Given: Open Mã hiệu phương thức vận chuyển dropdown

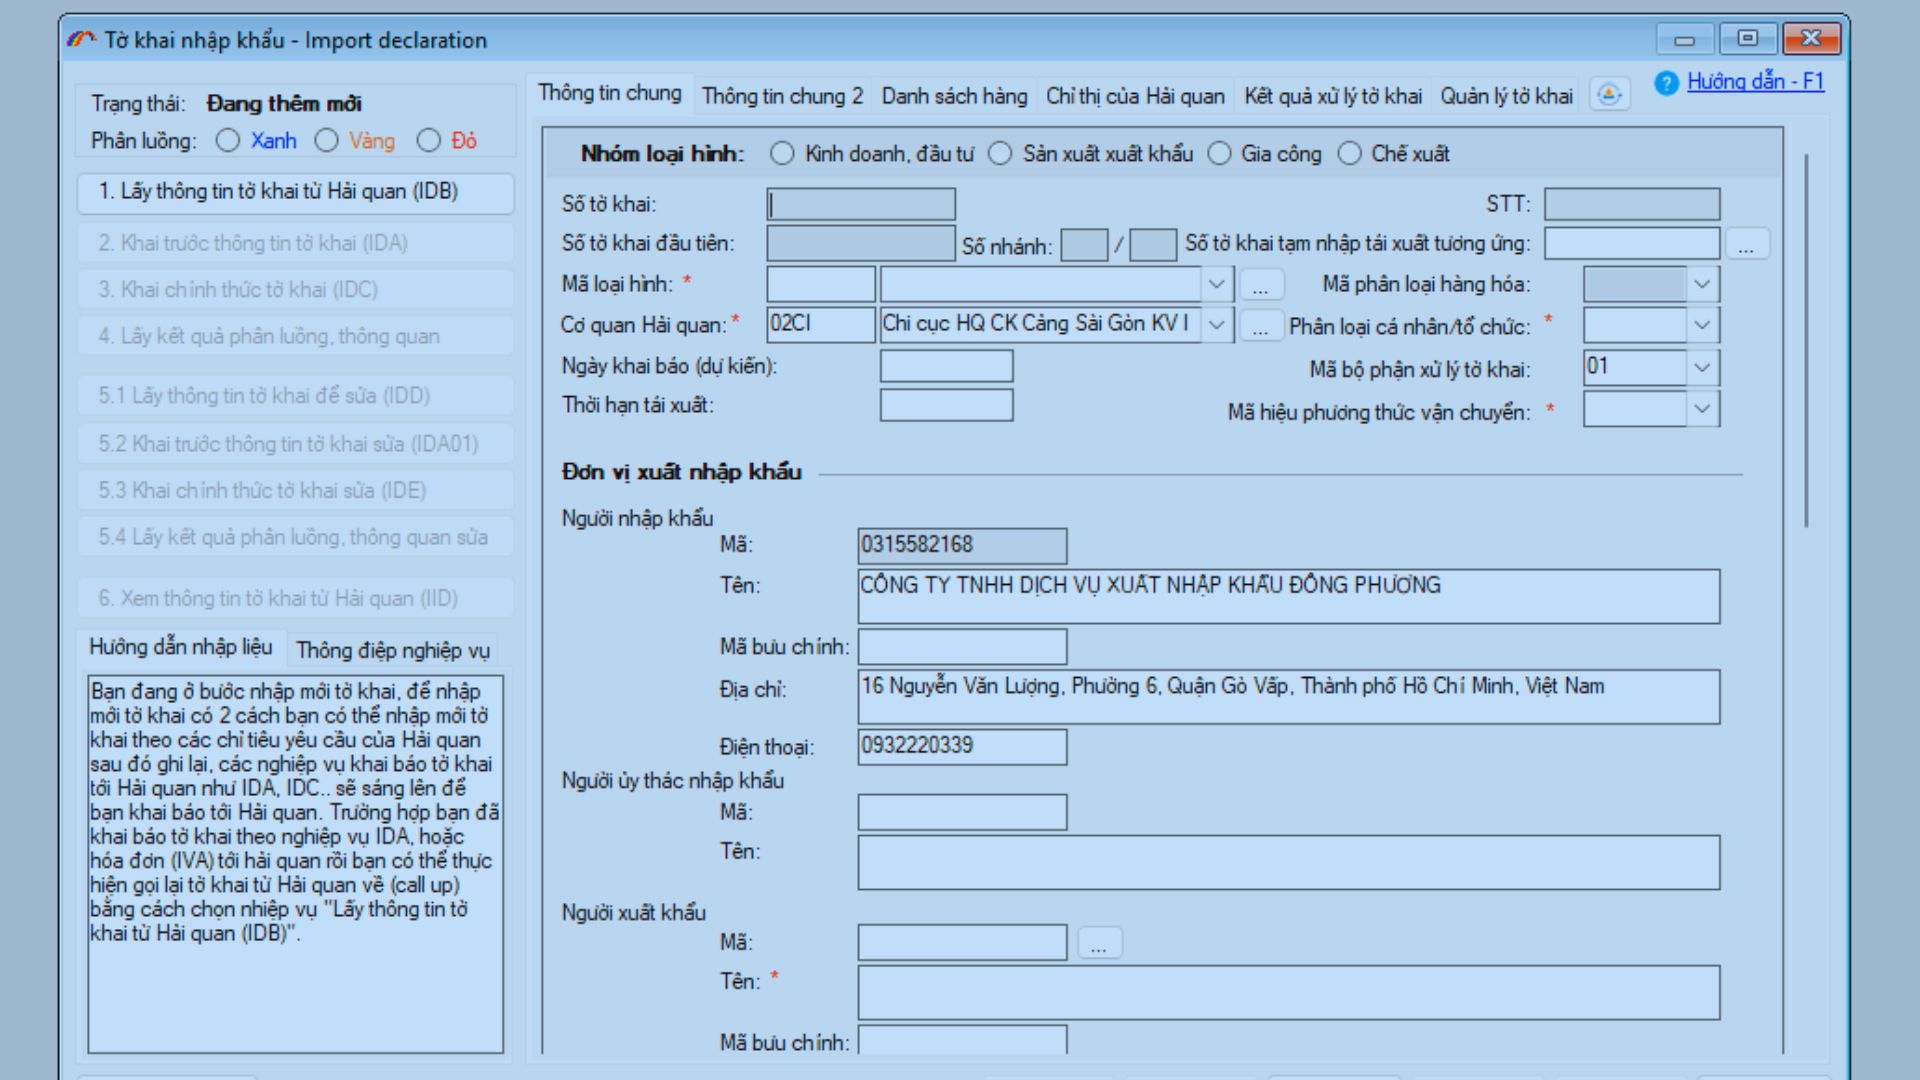Looking at the screenshot, I should point(1702,409).
